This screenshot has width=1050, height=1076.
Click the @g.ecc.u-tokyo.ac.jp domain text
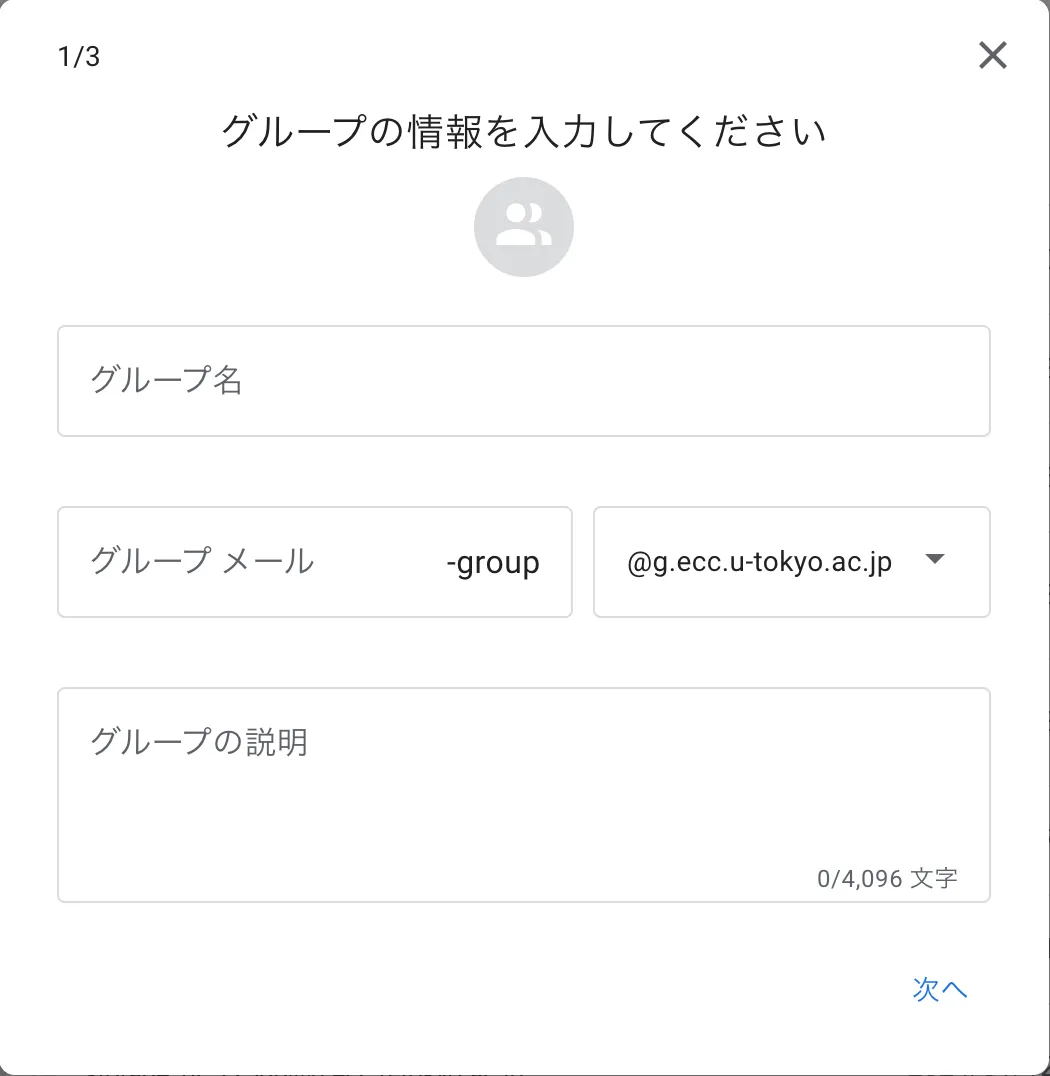point(759,562)
